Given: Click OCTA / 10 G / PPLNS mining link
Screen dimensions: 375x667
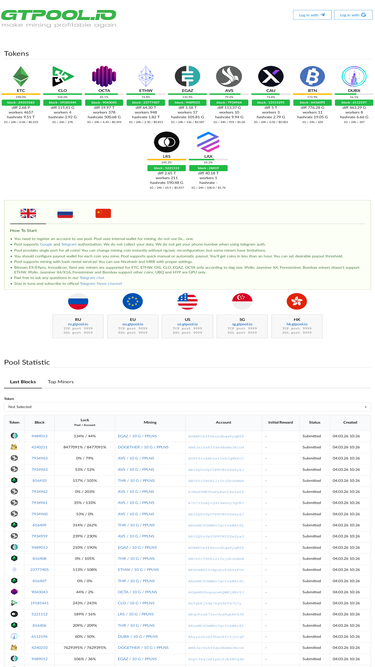Looking at the screenshot, I should pyautogui.click(x=137, y=592).
